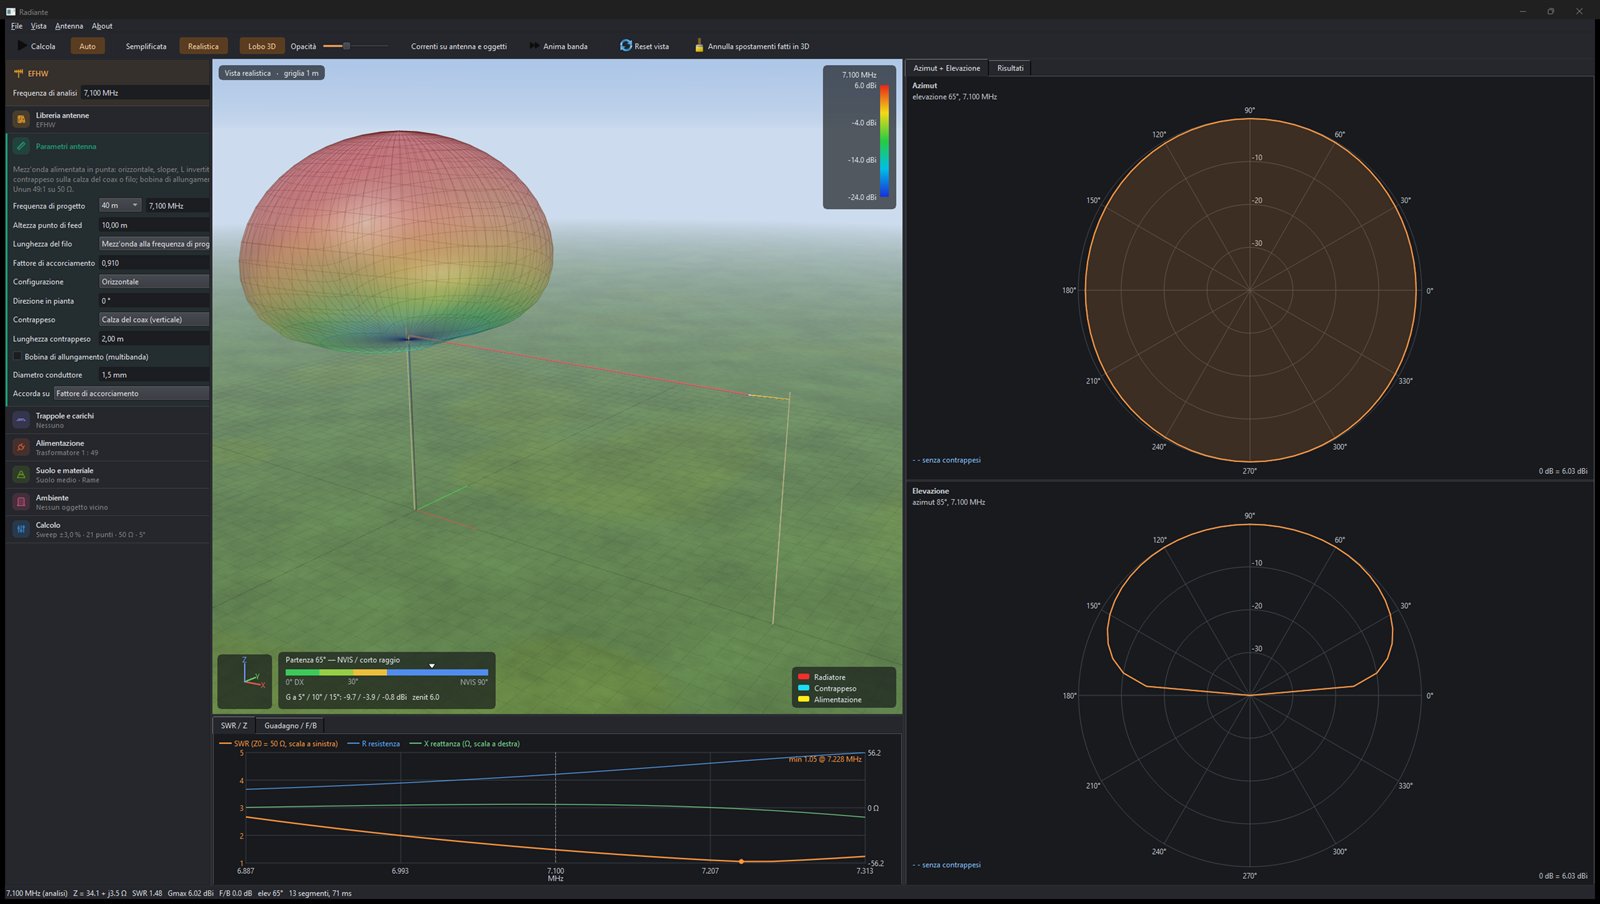Screen dimensions: 1600x904
Task: Click the EFHW antenna icon in header
Action: [18, 73]
